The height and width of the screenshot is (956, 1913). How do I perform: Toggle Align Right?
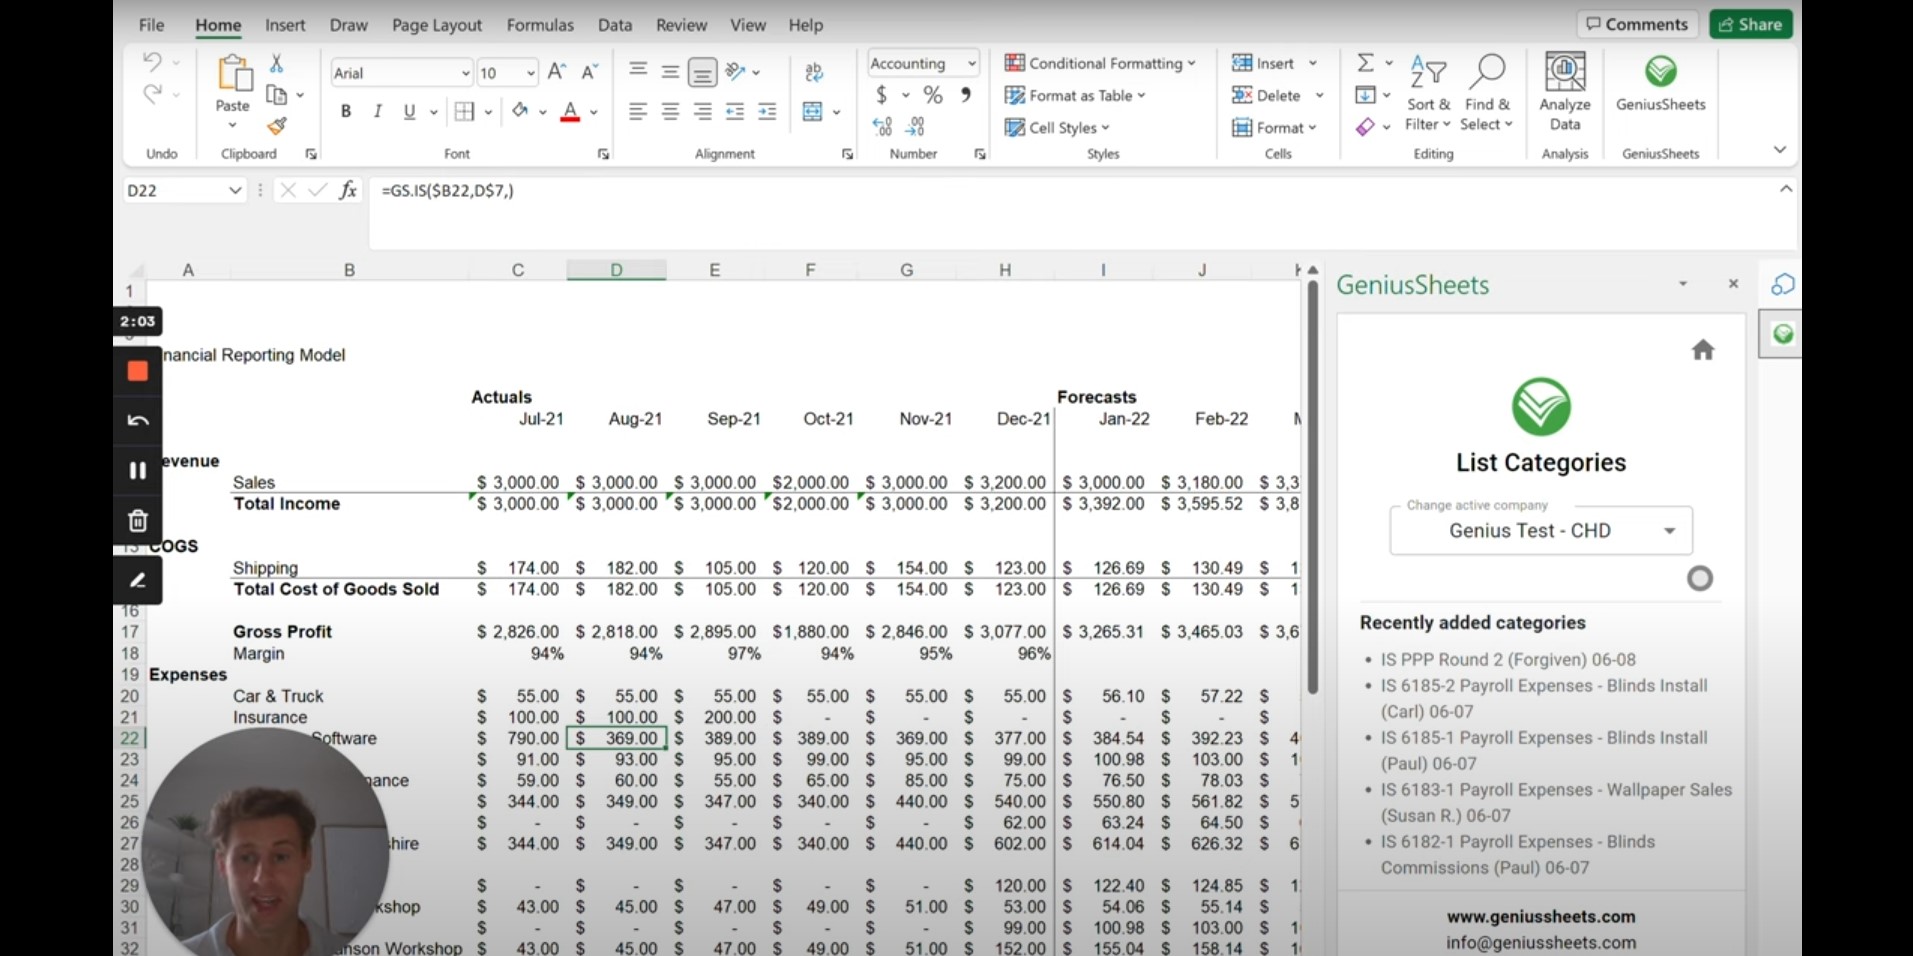(x=703, y=111)
